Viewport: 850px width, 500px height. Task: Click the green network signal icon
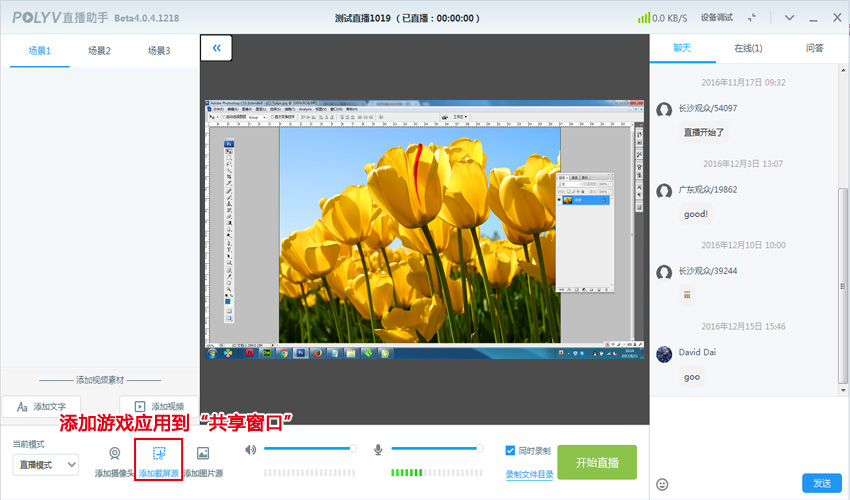pos(644,17)
